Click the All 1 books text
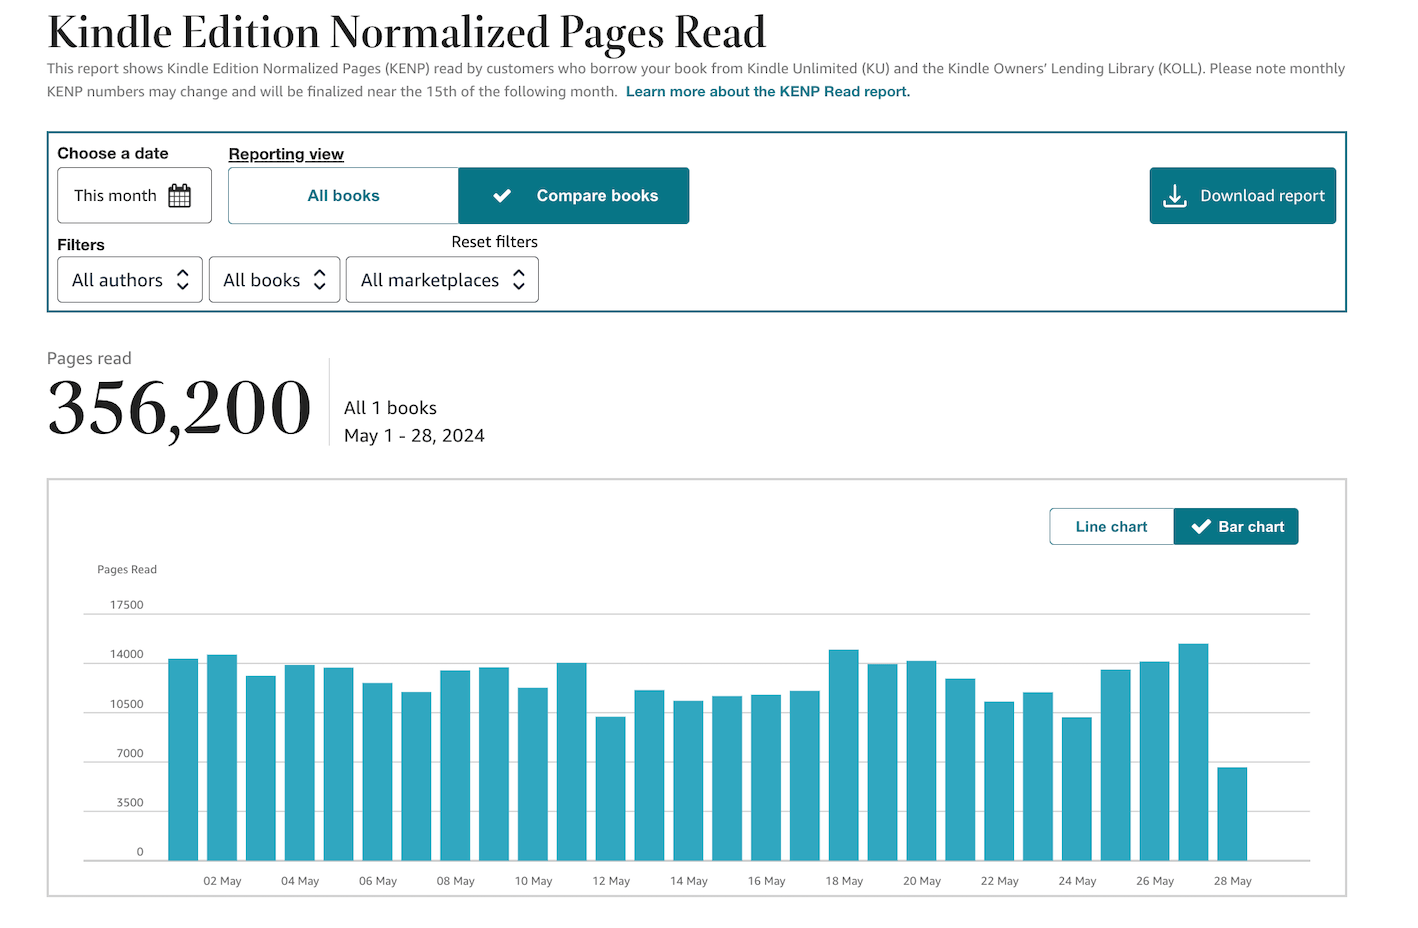This screenshot has height=928, width=1418. [390, 408]
